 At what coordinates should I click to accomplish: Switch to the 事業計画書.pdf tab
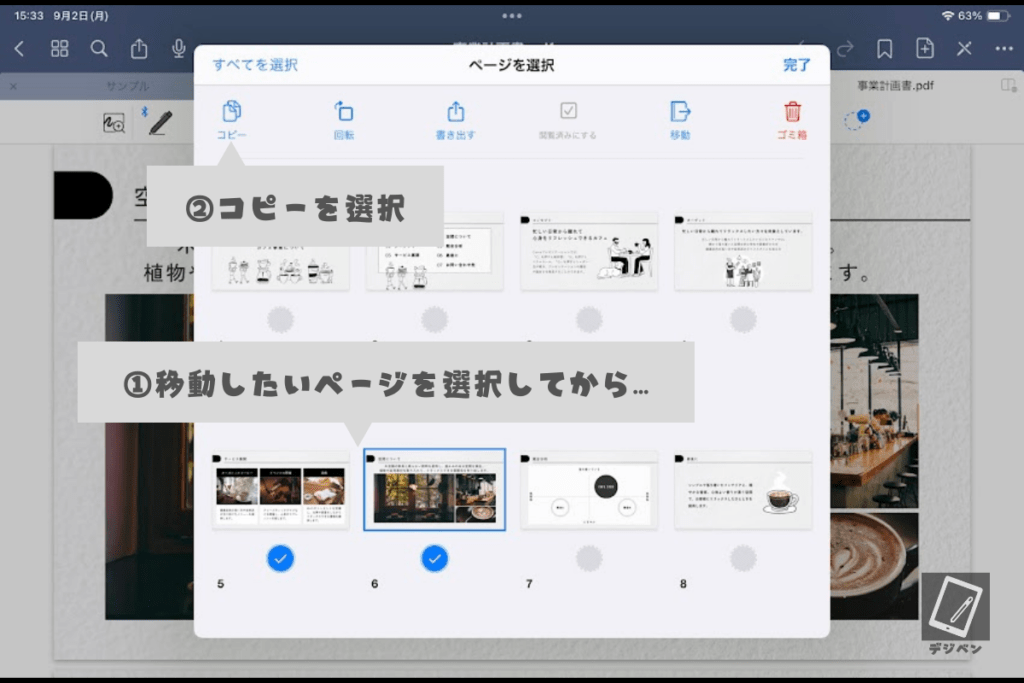click(895, 86)
